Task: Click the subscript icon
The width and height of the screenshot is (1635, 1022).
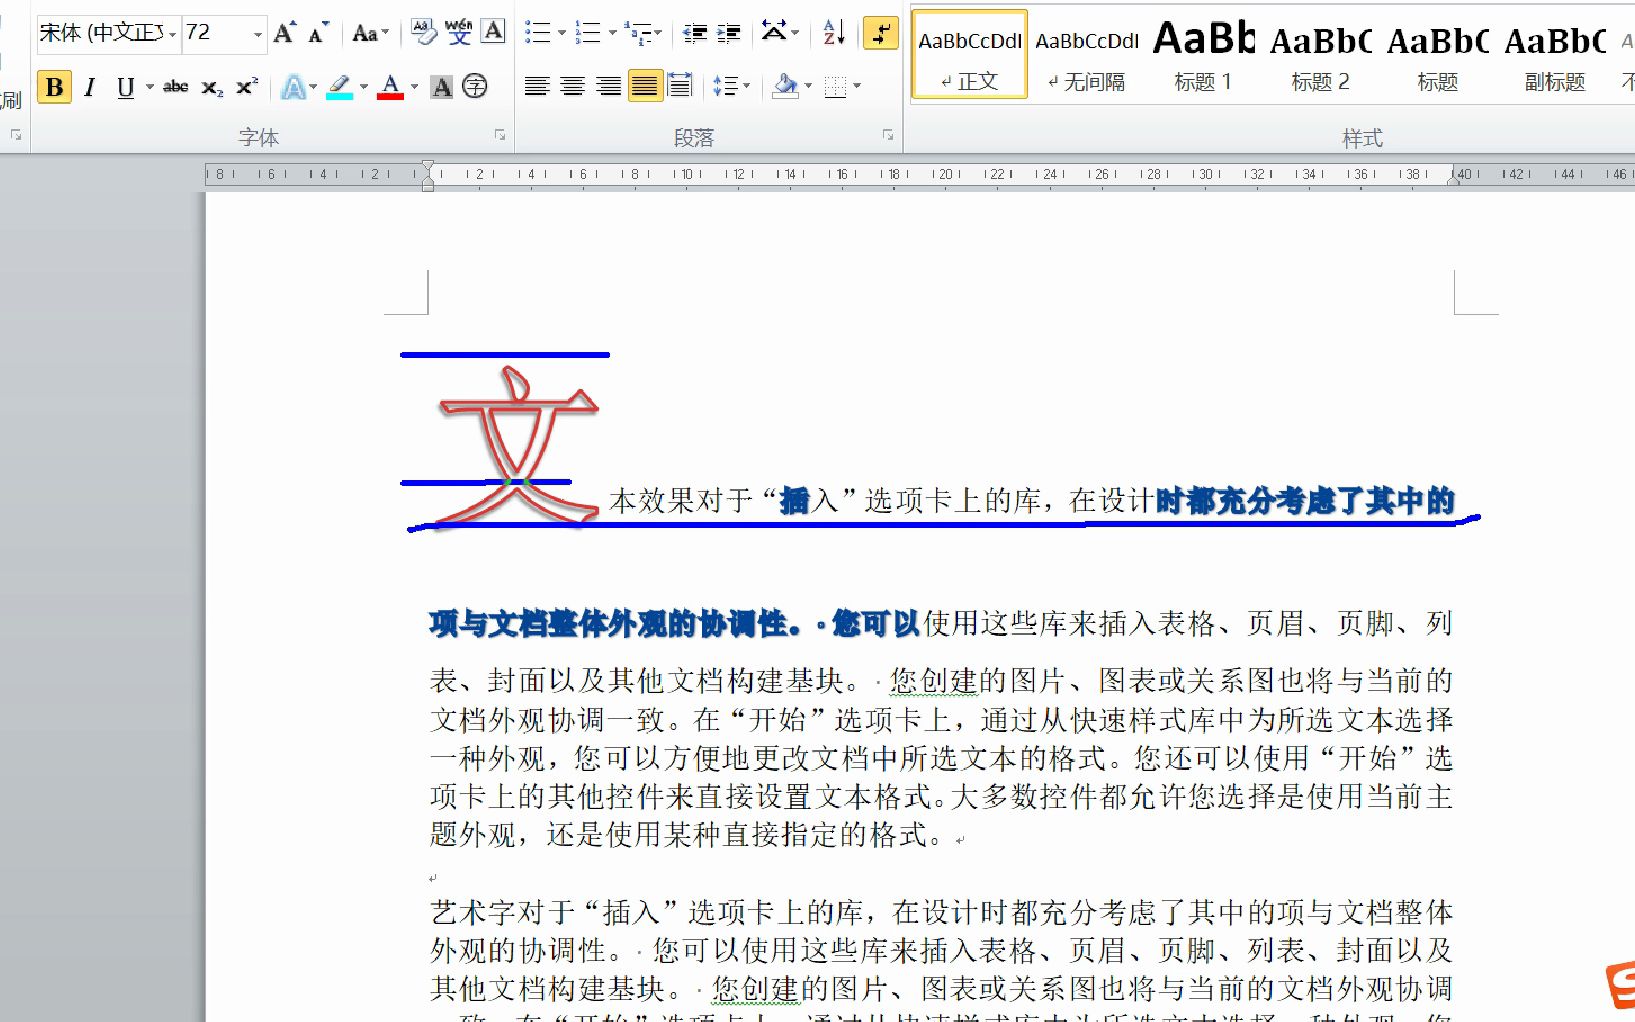Action: (x=209, y=87)
